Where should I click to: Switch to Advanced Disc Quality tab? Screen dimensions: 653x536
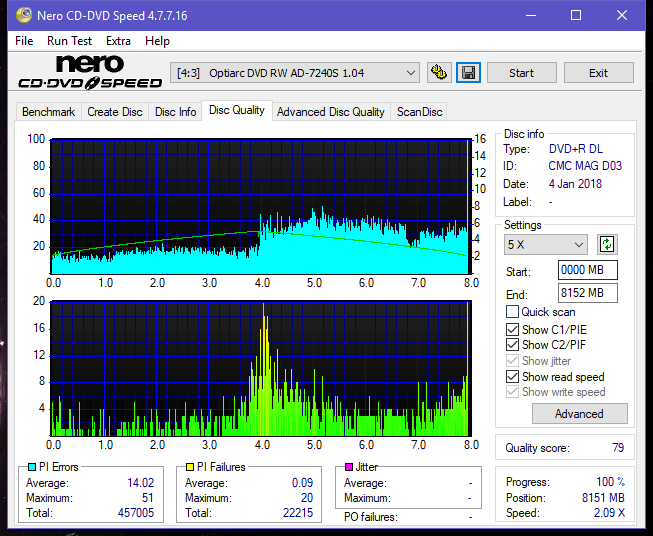point(331,112)
